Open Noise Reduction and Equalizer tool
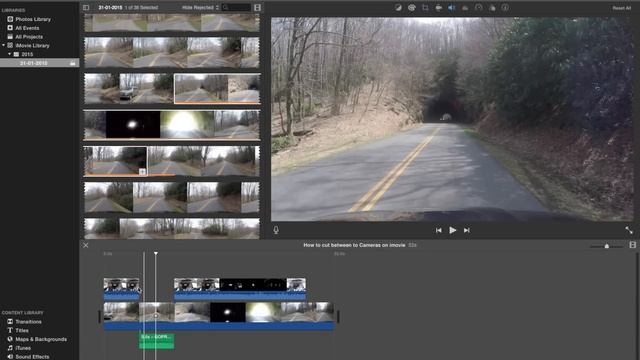Viewport: 640px width, 360px height. click(465, 8)
